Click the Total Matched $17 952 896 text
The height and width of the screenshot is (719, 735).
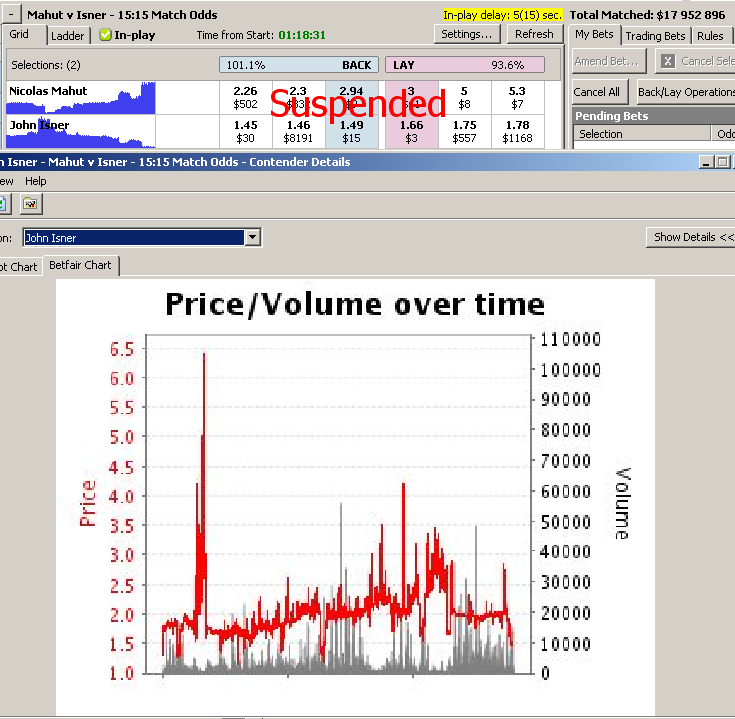pos(647,15)
